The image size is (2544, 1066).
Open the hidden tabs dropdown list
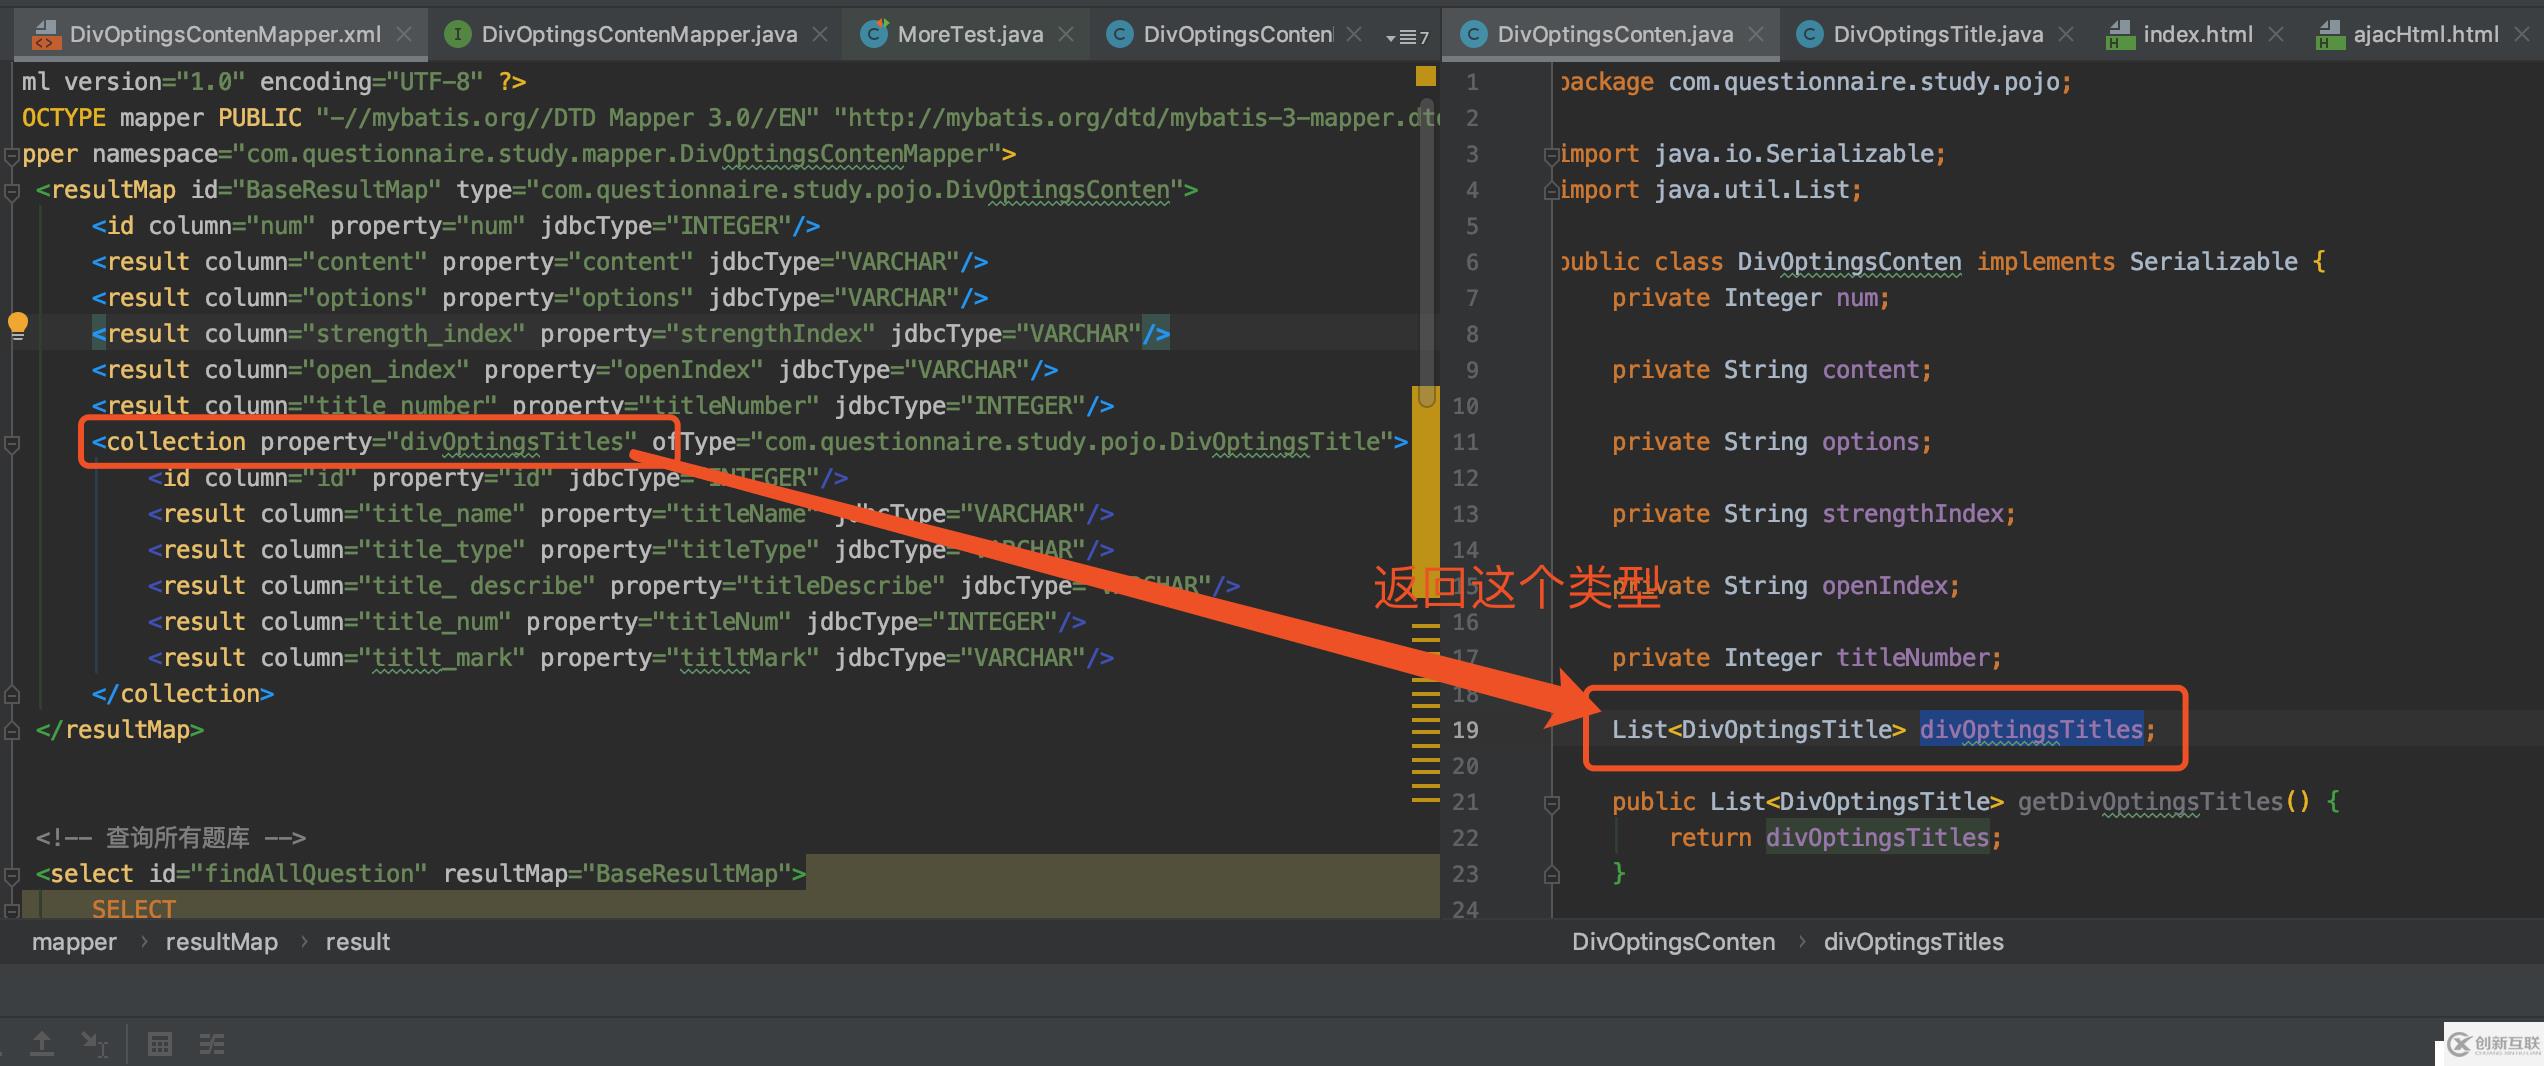1406,37
